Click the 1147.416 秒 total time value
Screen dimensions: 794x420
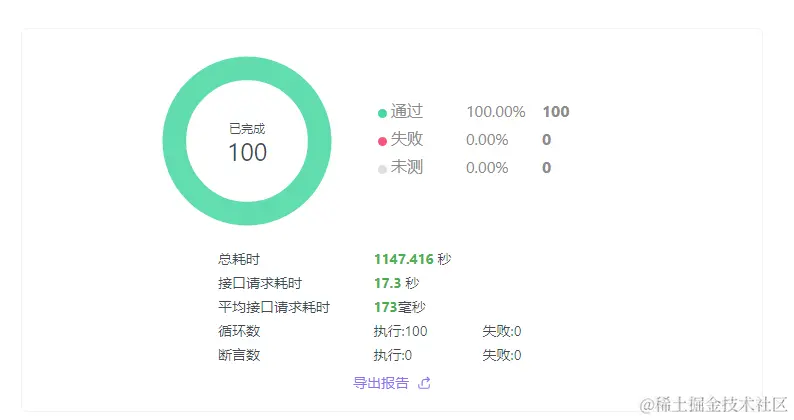(x=412, y=259)
